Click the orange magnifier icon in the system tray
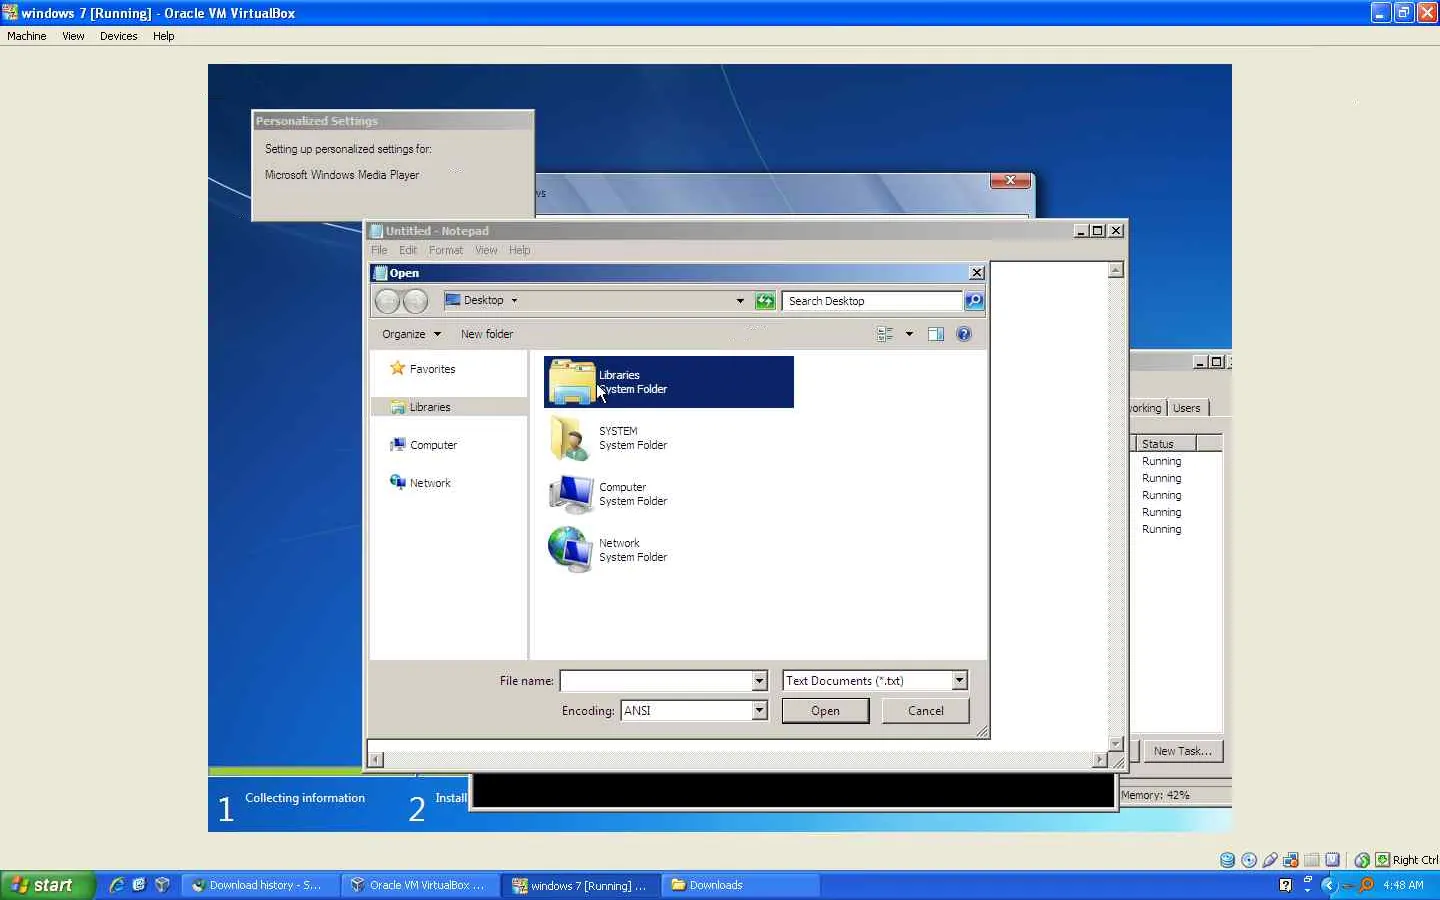 pyautogui.click(x=1366, y=885)
